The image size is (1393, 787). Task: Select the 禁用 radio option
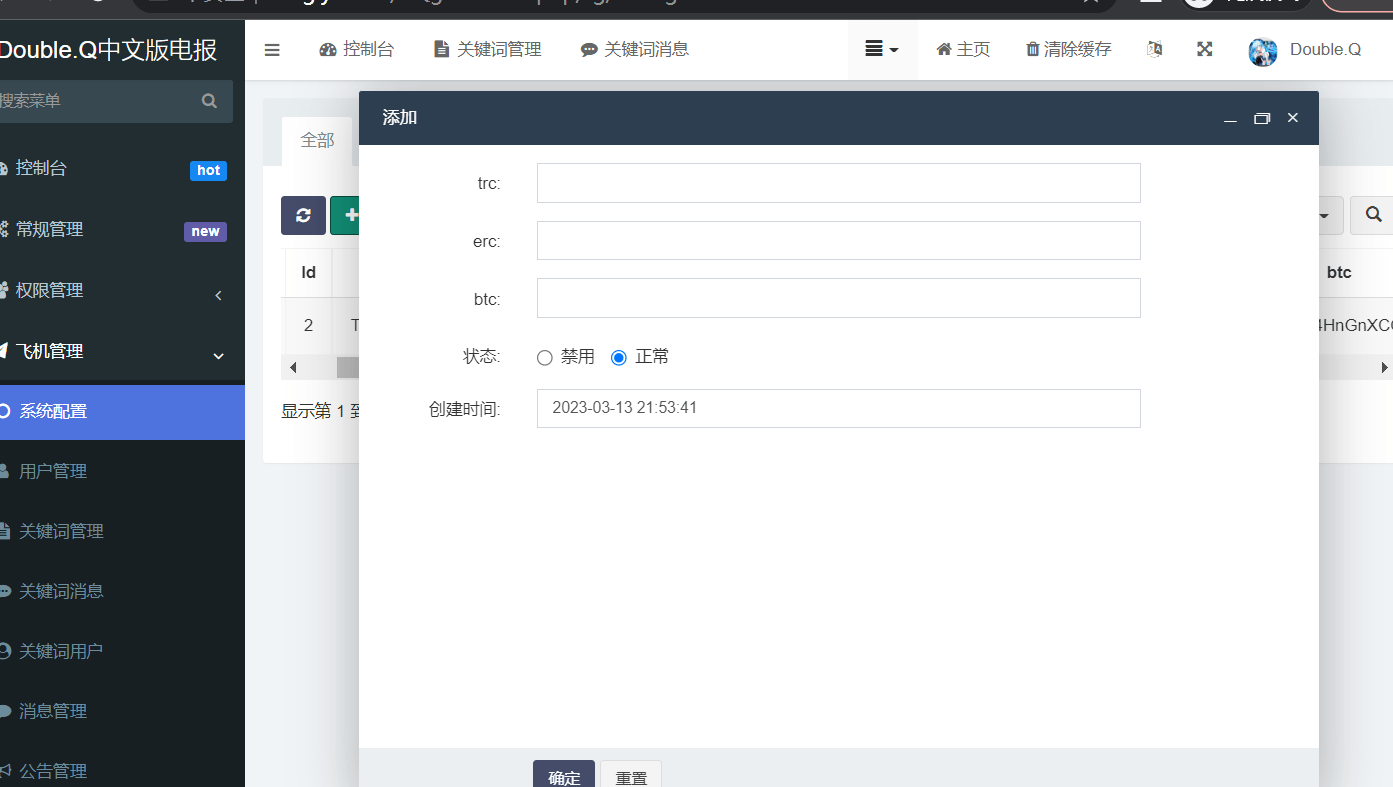545,357
